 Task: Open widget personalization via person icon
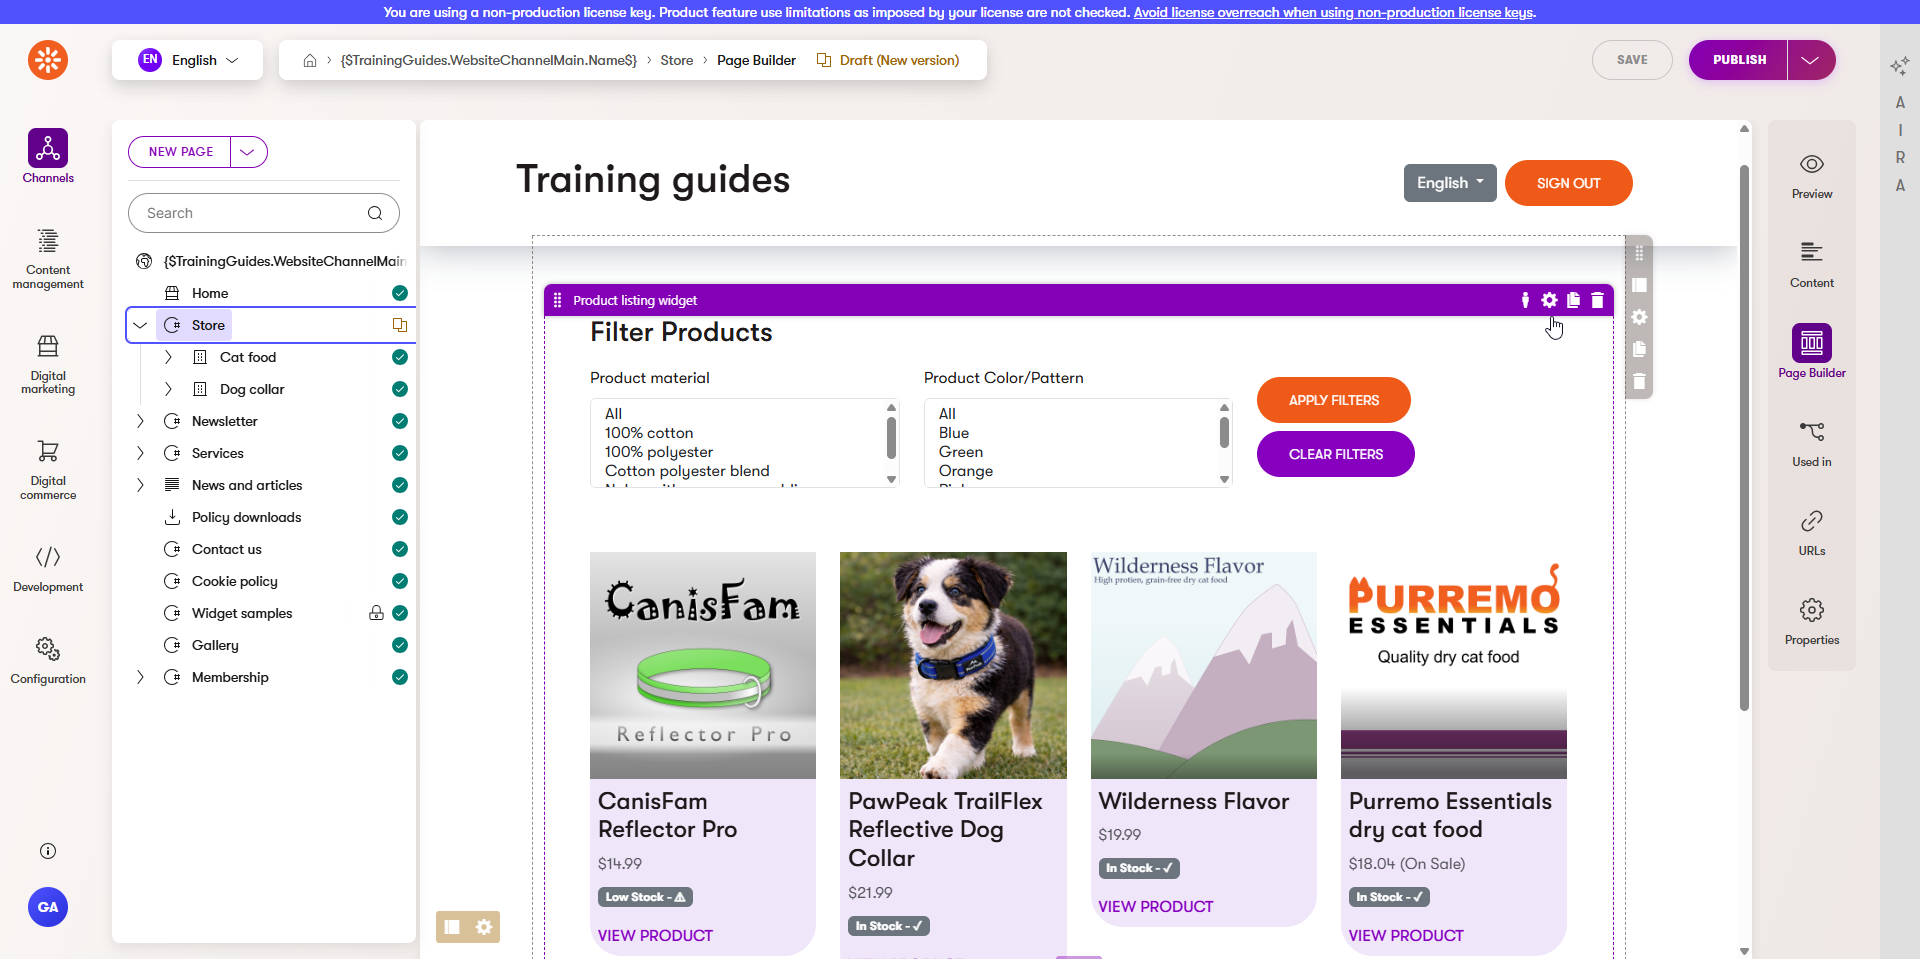coord(1525,300)
